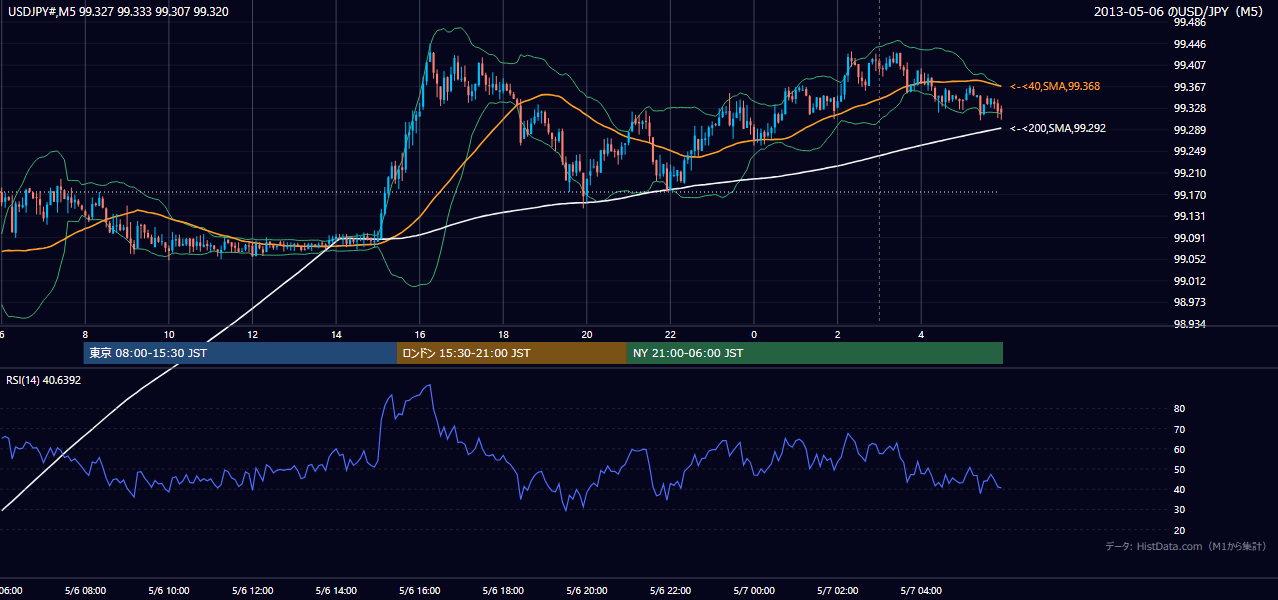Click the 5/6 12:00 time axis label

pyautogui.click(x=252, y=590)
